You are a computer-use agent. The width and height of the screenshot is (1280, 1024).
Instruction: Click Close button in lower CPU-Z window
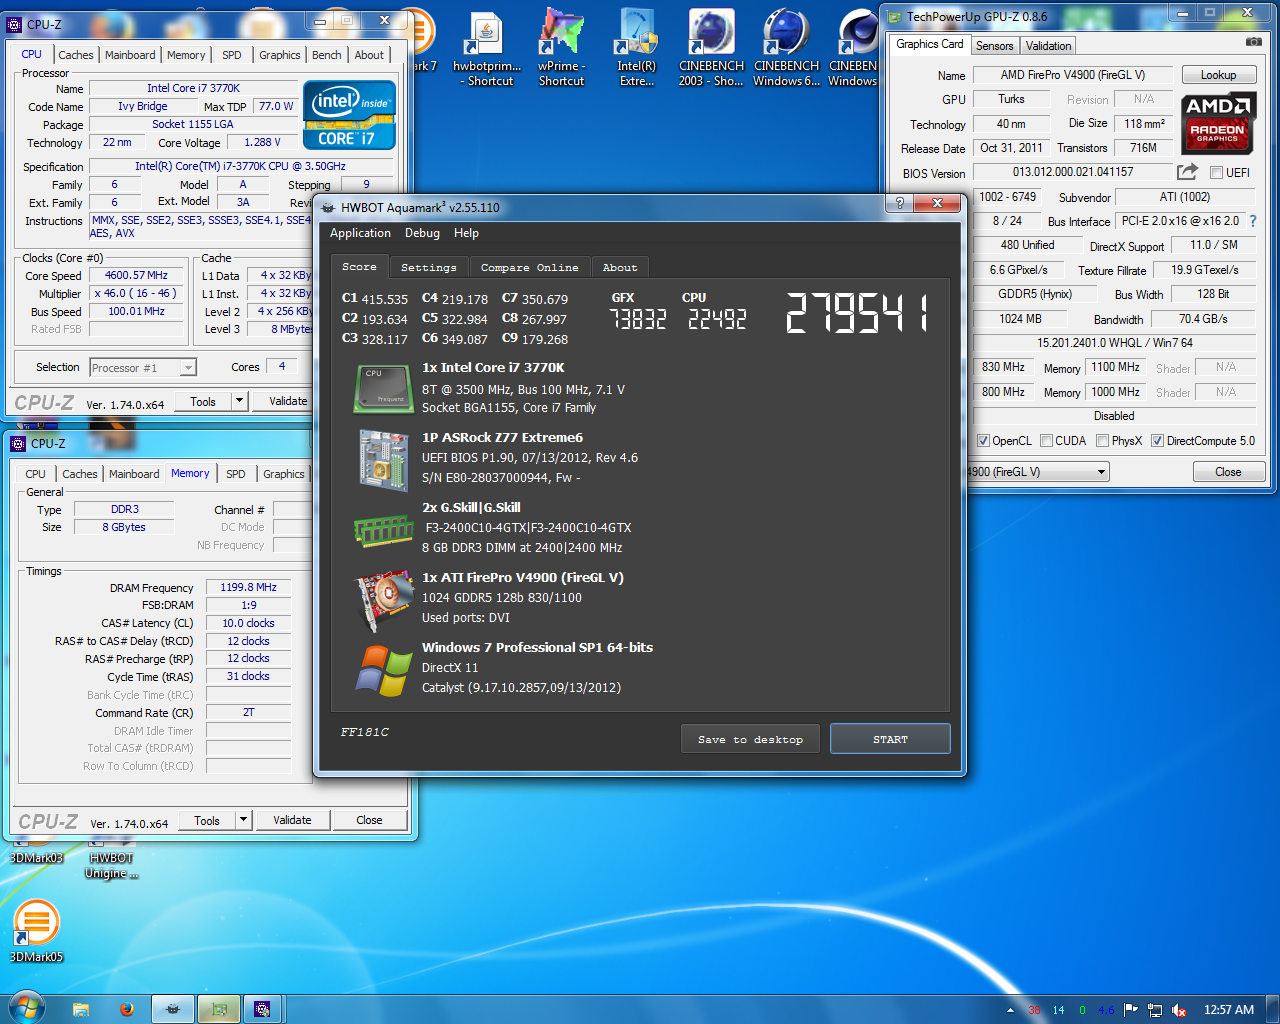[x=369, y=820]
